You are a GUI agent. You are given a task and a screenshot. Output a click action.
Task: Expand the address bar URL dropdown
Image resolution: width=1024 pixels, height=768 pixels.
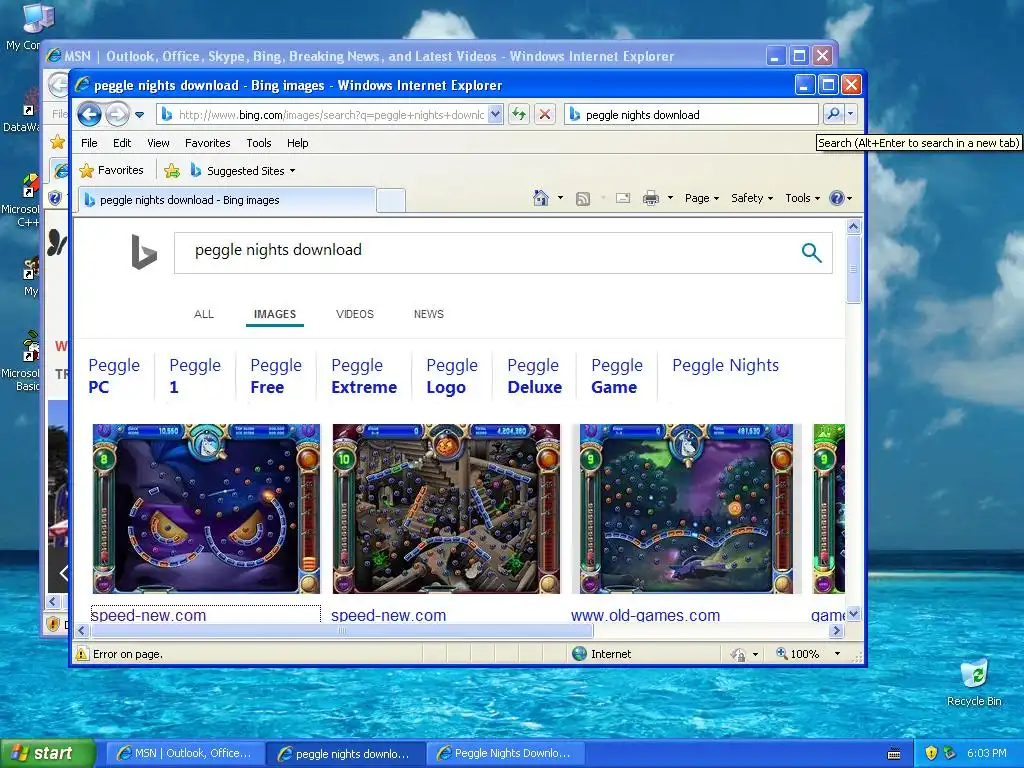[495, 115]
